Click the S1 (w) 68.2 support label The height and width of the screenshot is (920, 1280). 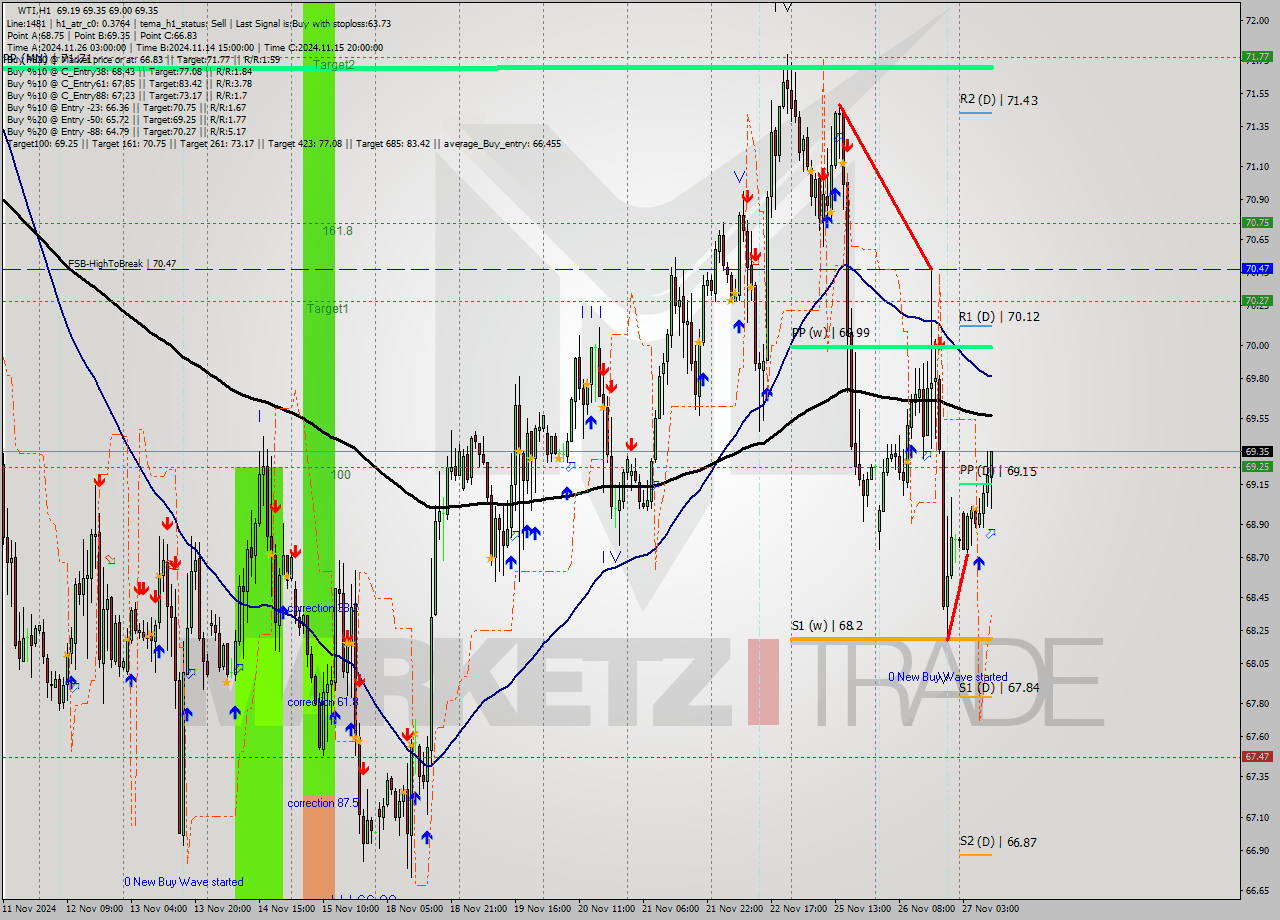point(826,626)
